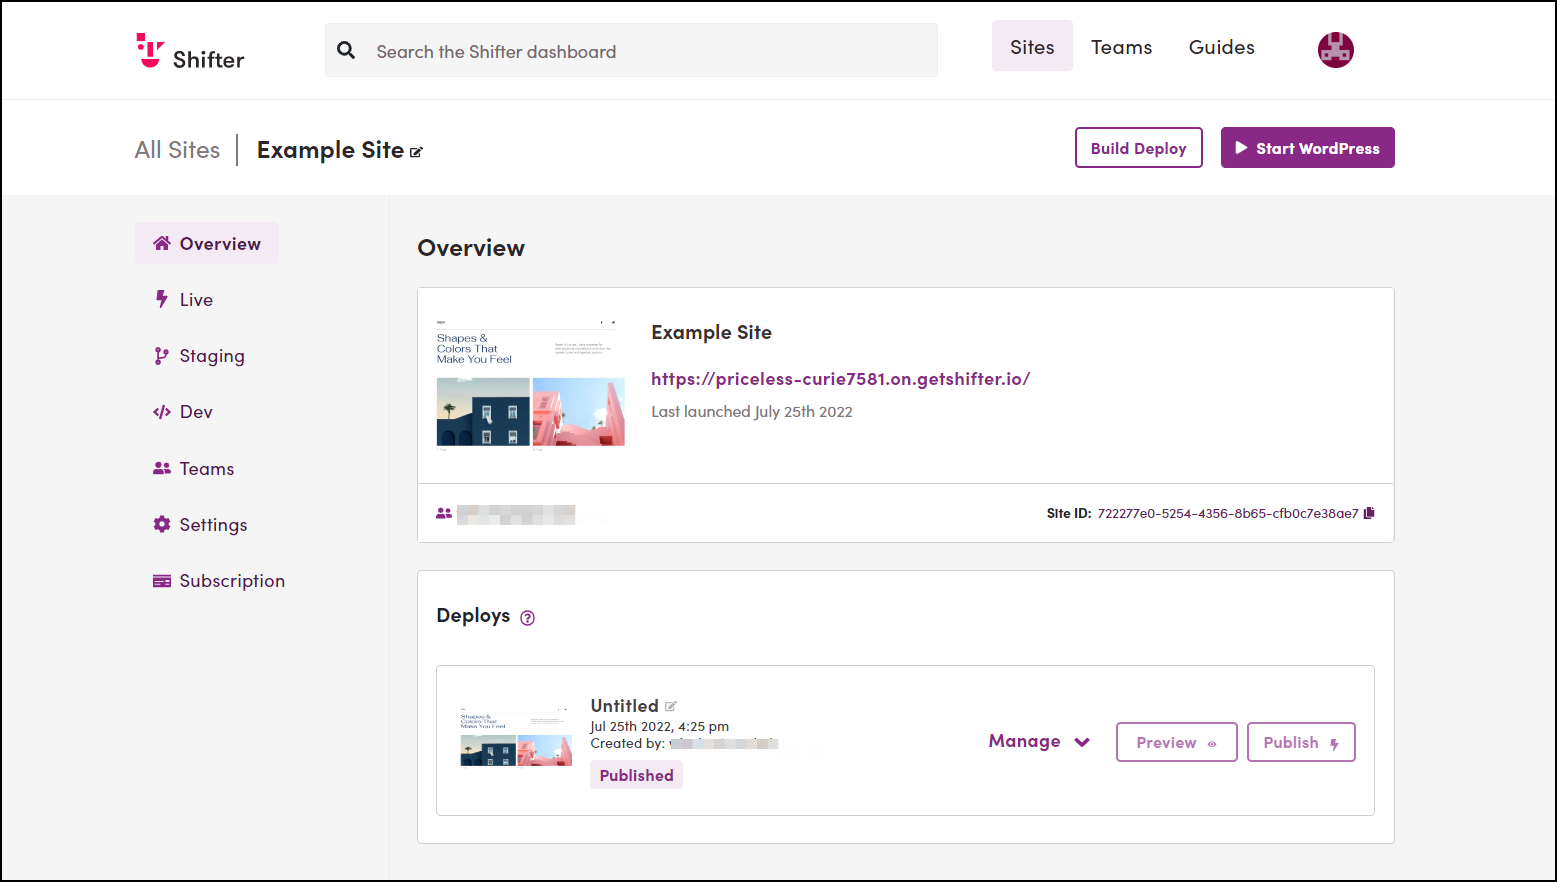Click the Last launched July 25th 2022 text
The height and width of the screenshot is (882, 1557).
(x=752, y=412)
